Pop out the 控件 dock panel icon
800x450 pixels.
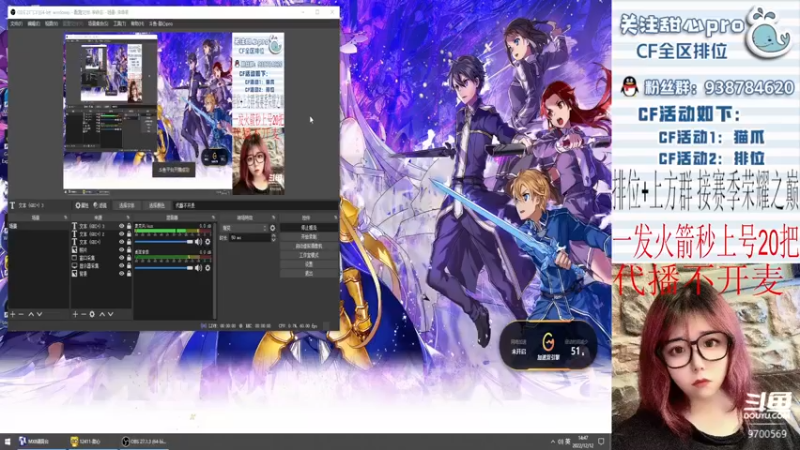click(335, 218)
